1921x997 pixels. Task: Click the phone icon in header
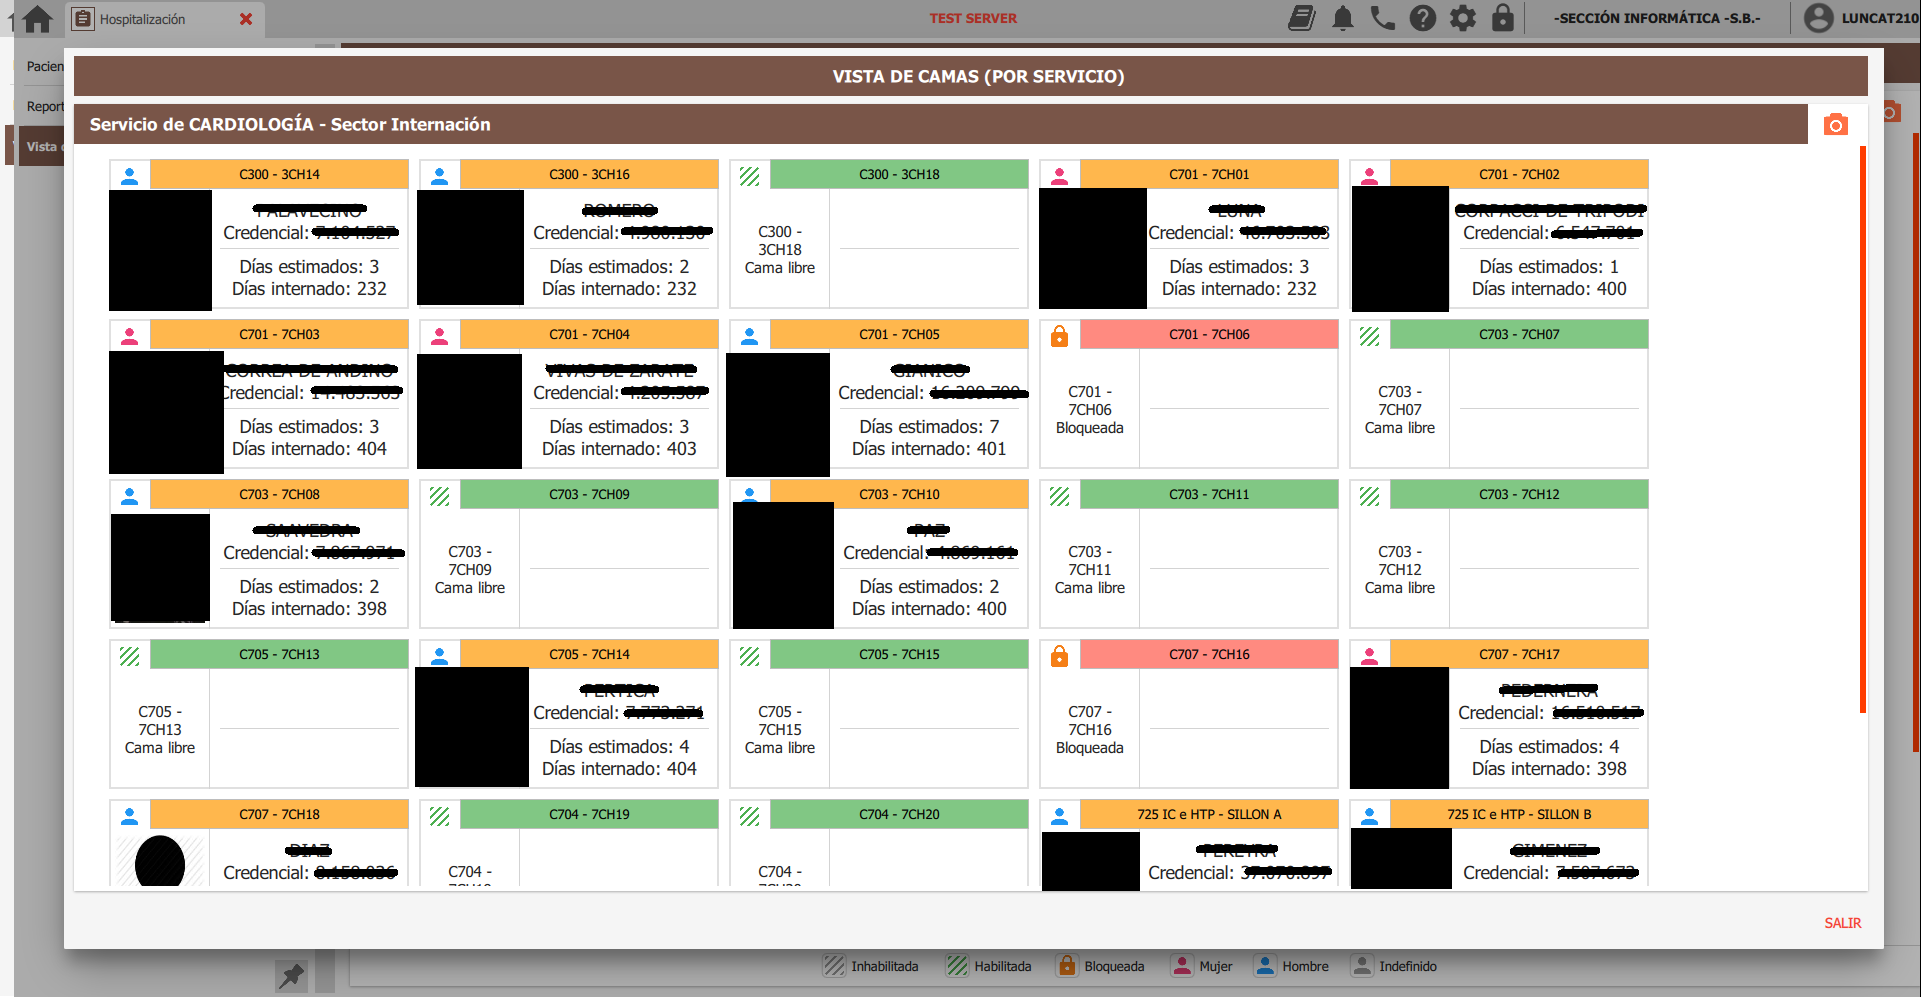click(x=1382, y=18)
